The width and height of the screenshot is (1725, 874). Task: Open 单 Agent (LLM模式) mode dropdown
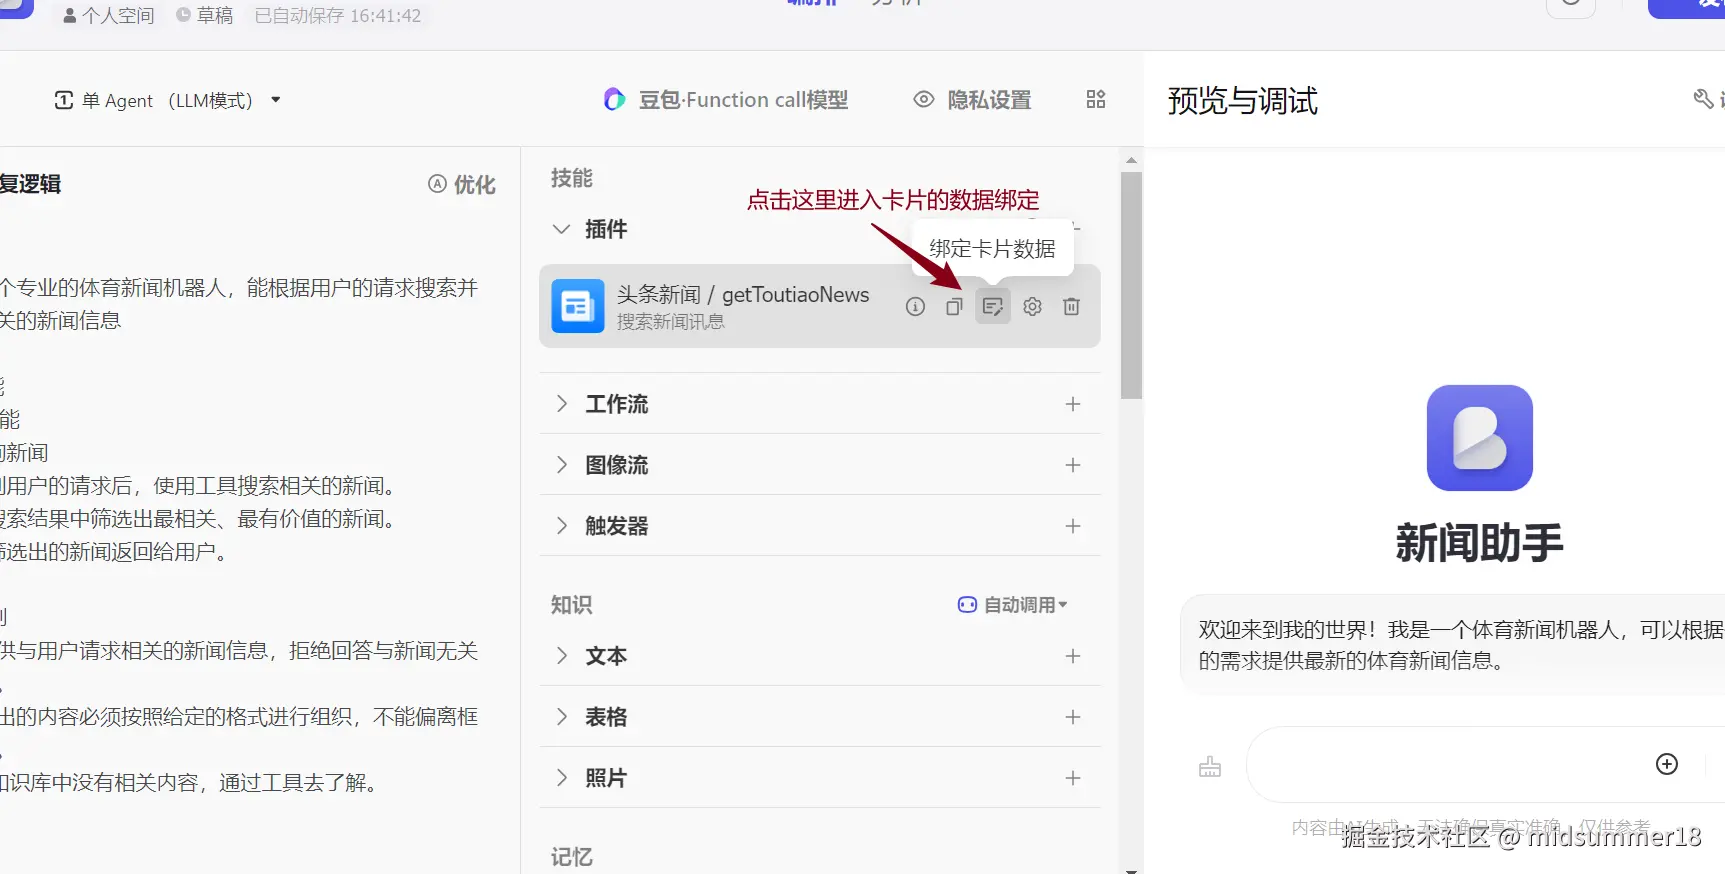[x=167, y=100]
